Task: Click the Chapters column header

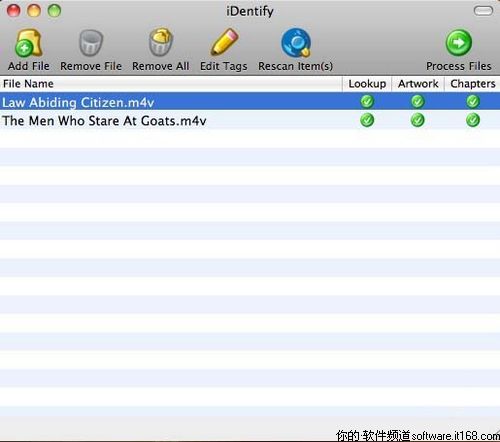Action: tap(472, 84)
